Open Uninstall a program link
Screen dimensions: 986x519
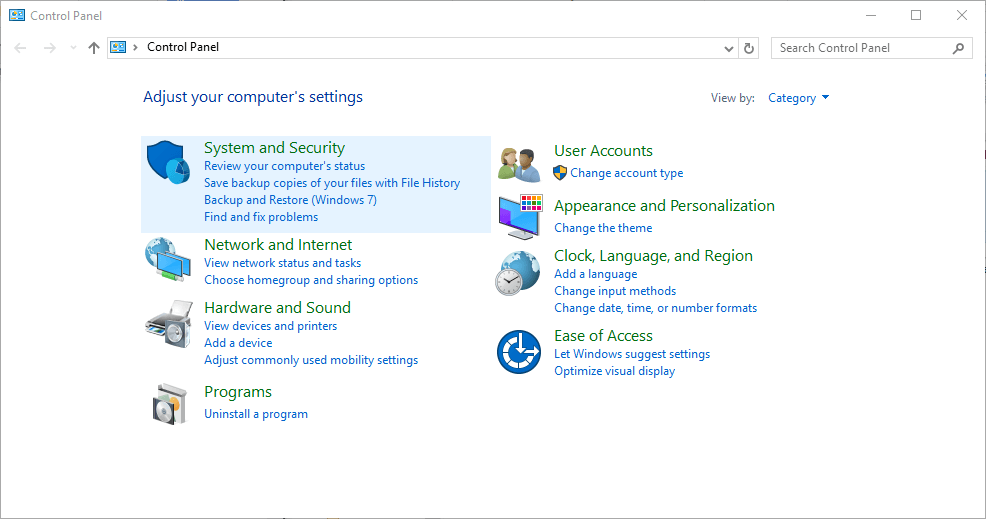click(x=256, y=414)
